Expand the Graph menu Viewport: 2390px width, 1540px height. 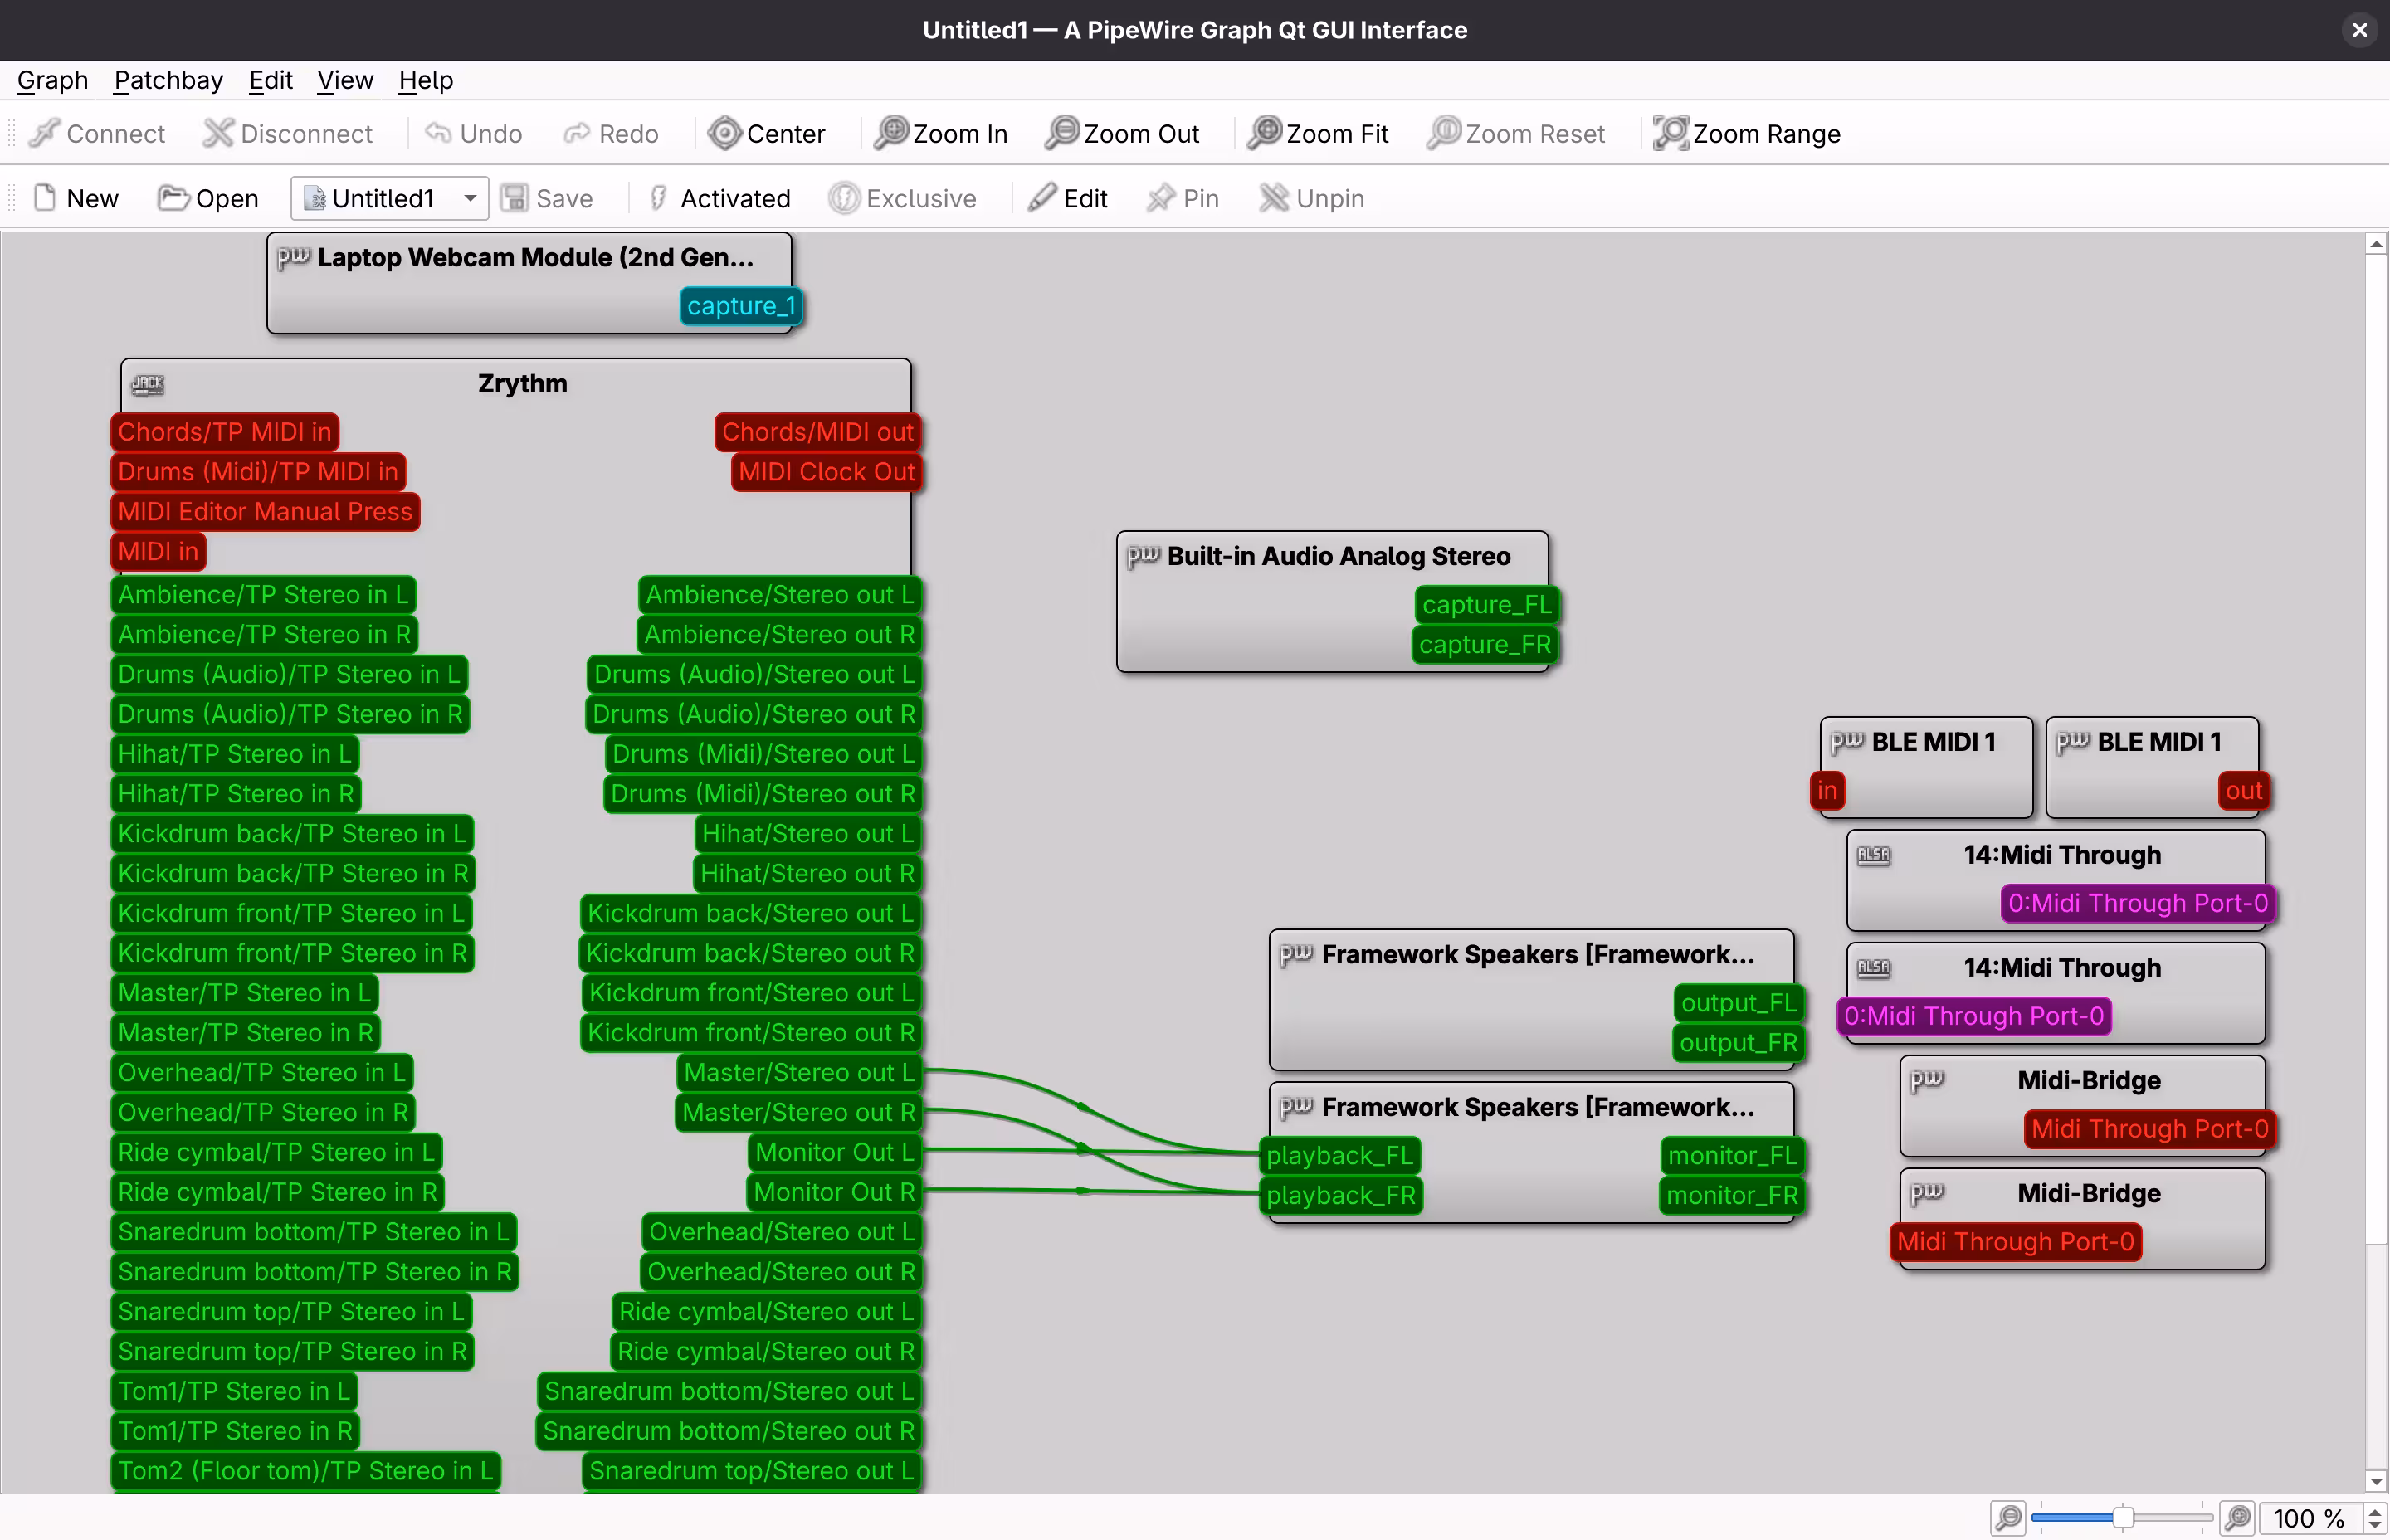51,80
